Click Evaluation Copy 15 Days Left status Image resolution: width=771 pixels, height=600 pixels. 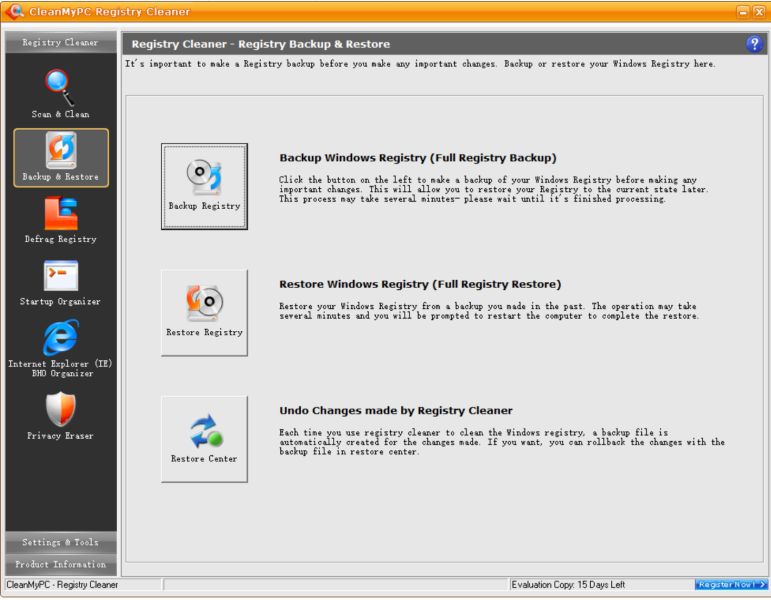pos(568,584)
